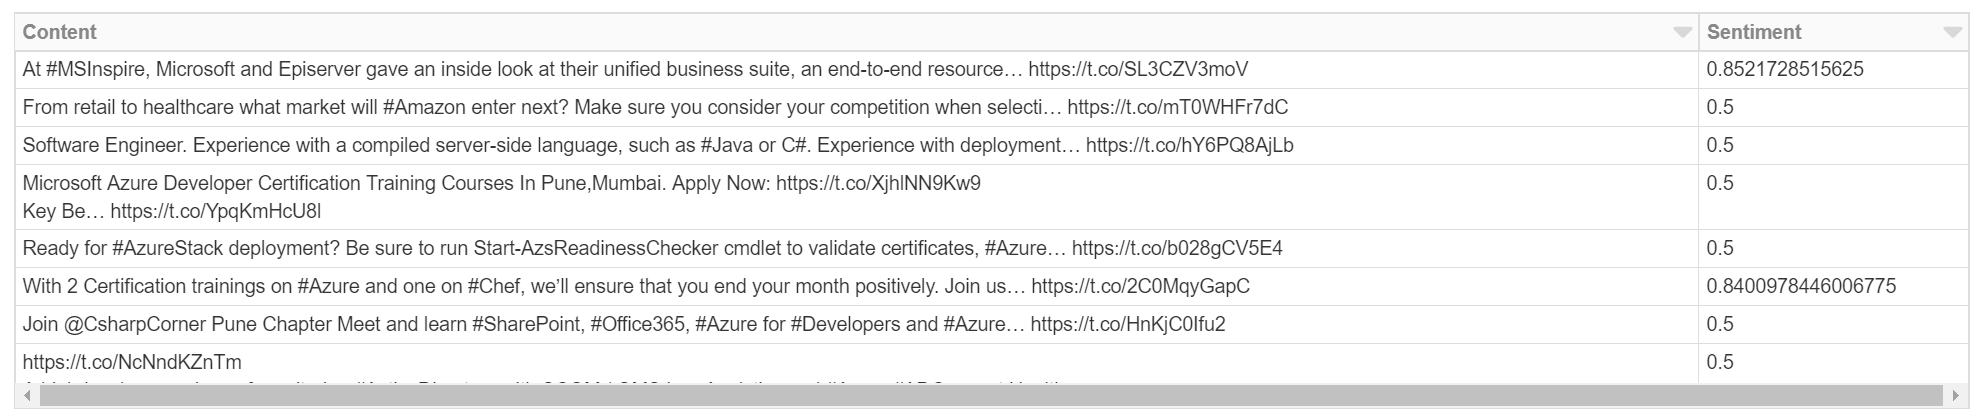Click the 0.5 sentiment in the Software Engineer row
Viewport: 1983px width, 419px height.
(x=1720, y=146)
